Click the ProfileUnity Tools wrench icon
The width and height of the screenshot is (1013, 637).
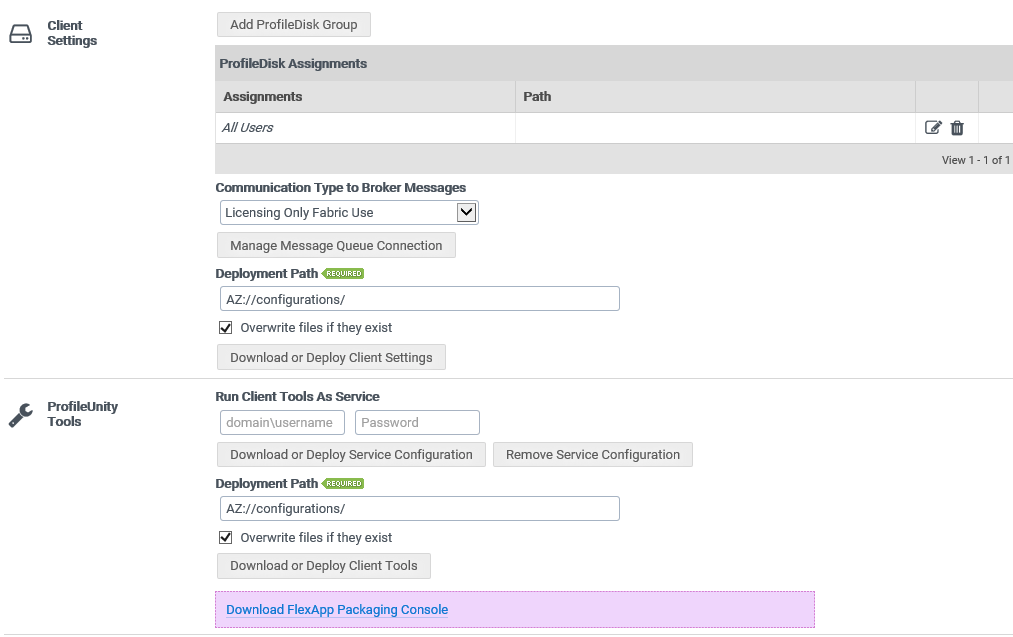(20, 415)
